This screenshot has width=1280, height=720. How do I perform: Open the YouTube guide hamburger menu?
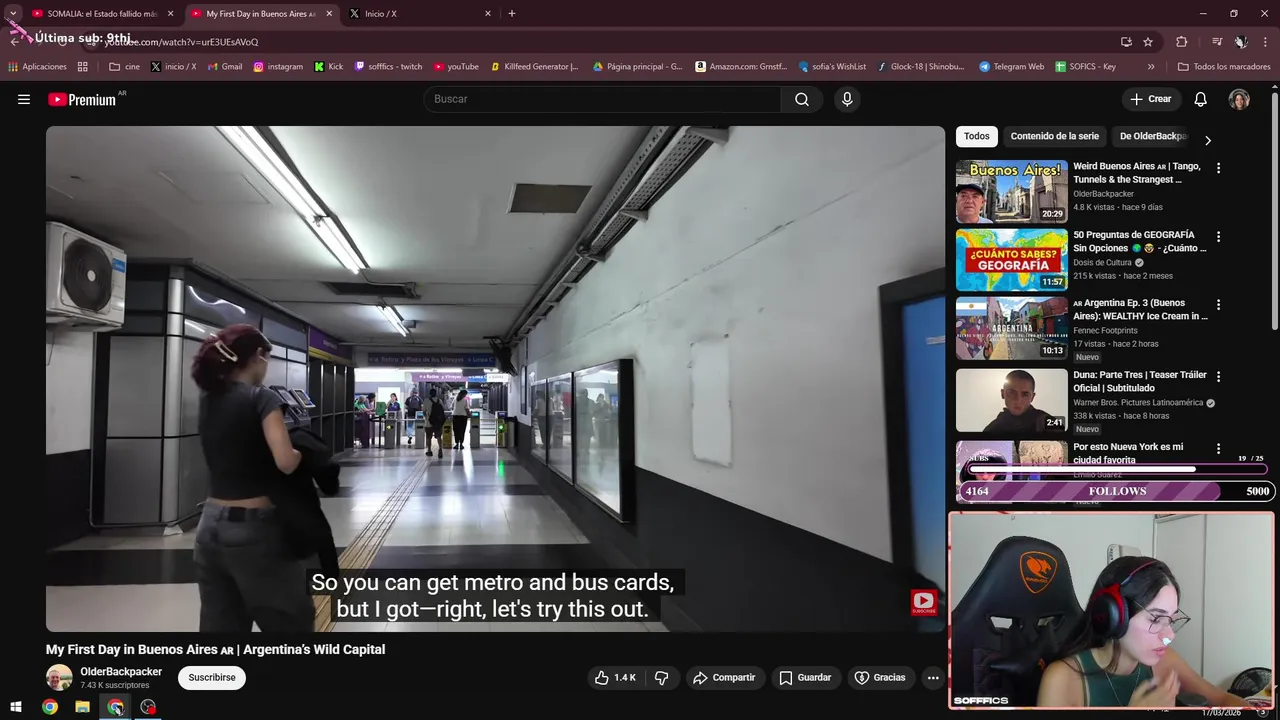pos(24,99)
